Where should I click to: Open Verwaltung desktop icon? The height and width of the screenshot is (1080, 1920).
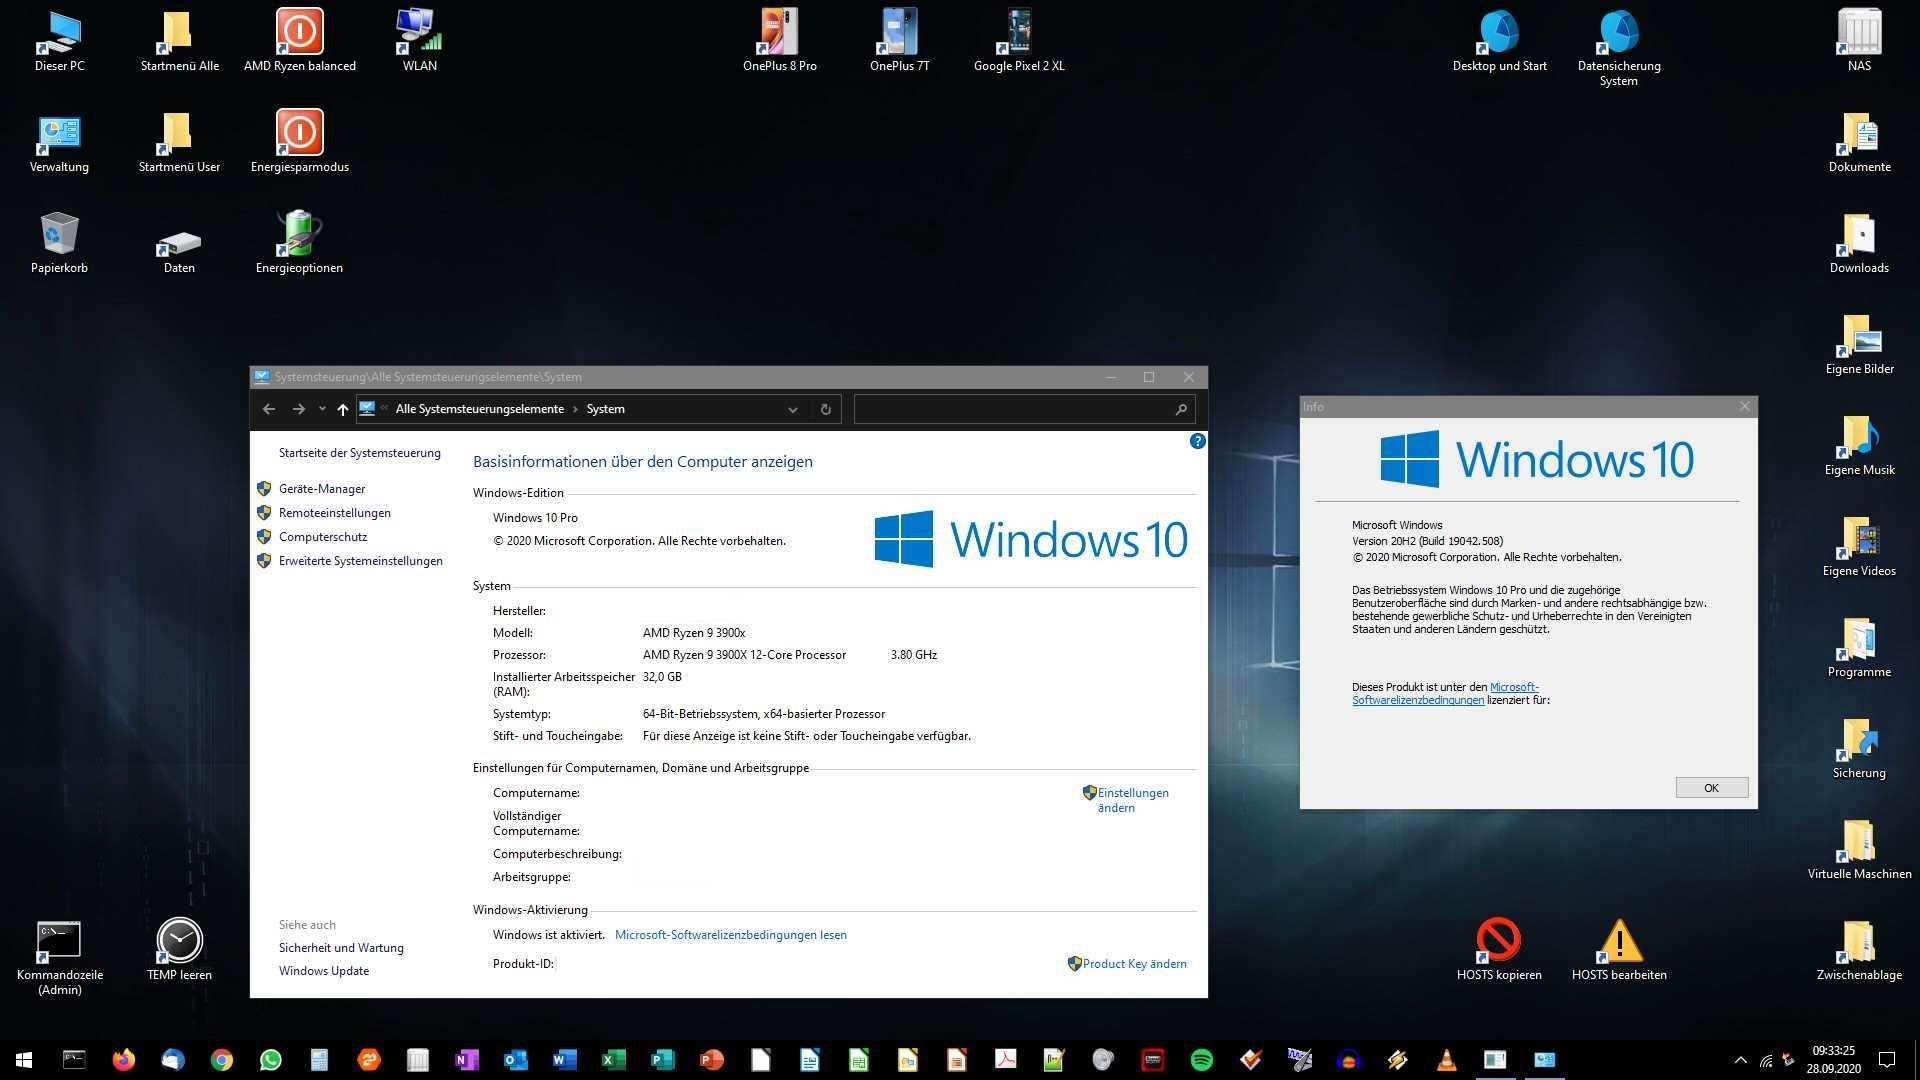click(x=59, y=144)
